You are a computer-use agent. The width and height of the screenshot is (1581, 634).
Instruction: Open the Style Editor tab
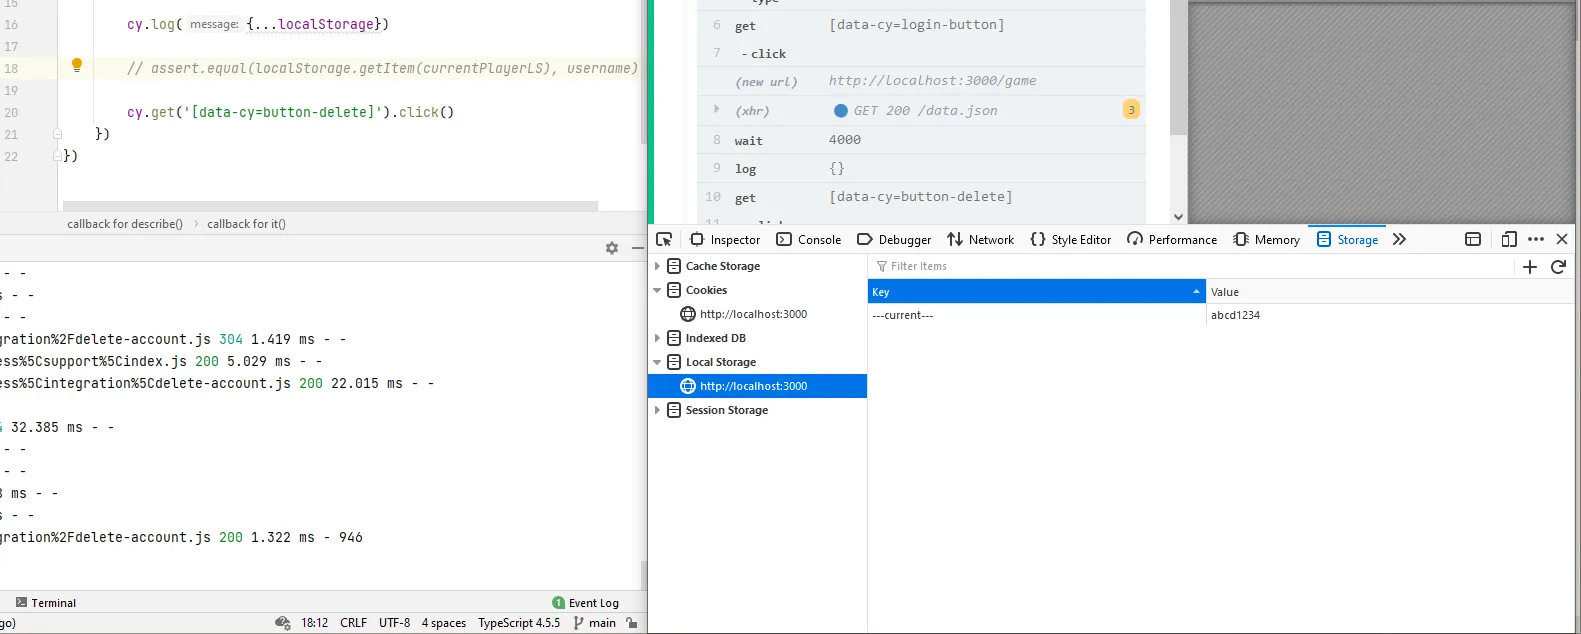point(1070,239)
